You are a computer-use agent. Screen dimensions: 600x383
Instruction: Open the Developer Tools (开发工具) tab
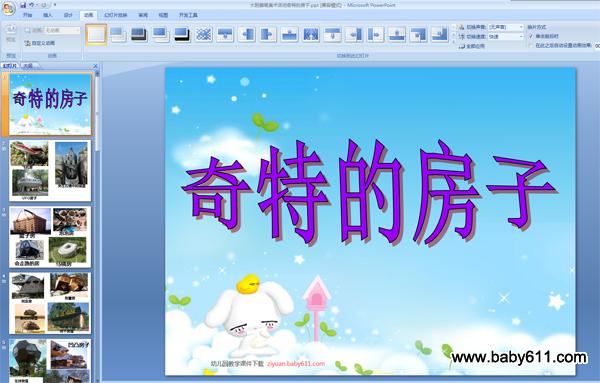pyautogui.click(x=188, y=15)
